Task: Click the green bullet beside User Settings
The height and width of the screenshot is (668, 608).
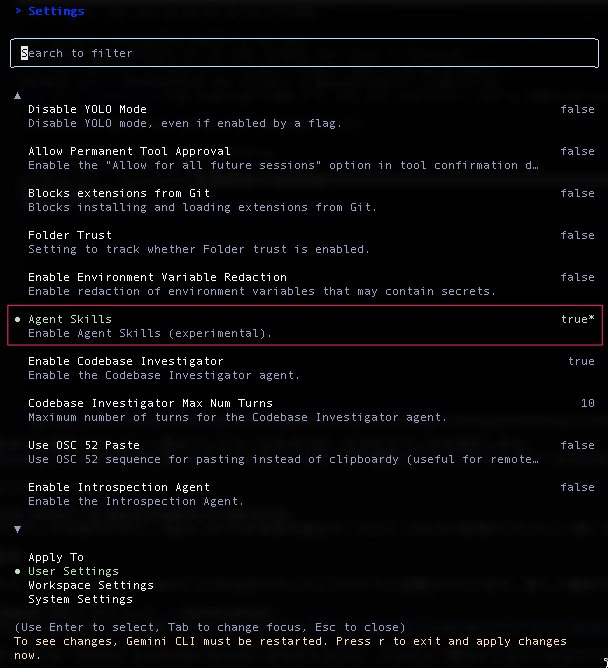Action: [x=17, y=571]
